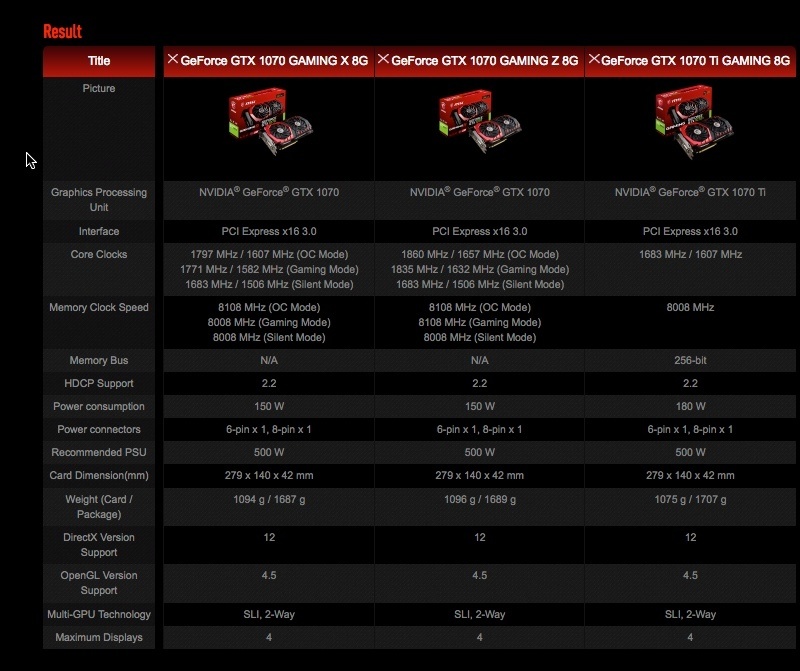Select the DirectX Version Support row label
The width and height of the screenshot is (800, 671).
99,544
